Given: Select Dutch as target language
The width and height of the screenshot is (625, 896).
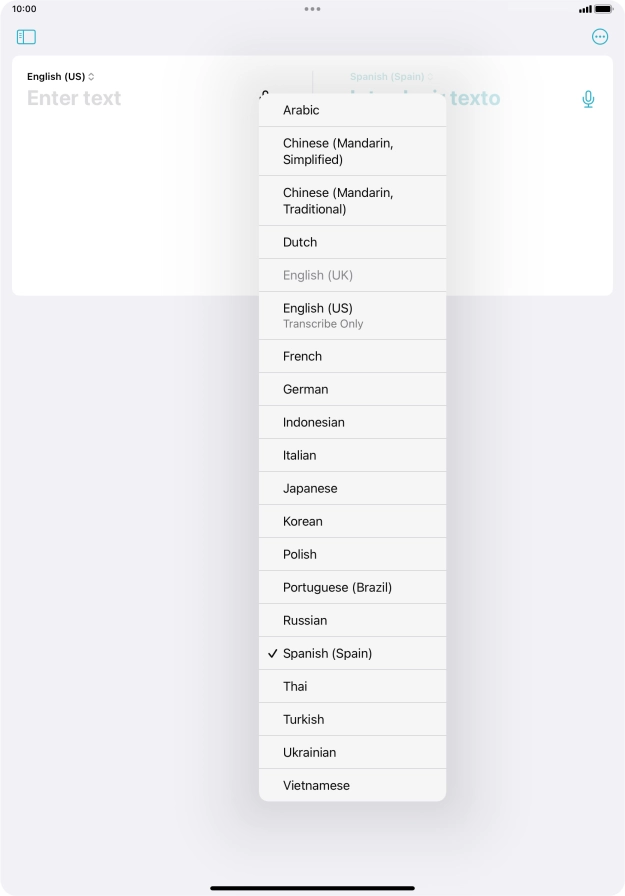Looking at the screenshot, I should (352, 242).
